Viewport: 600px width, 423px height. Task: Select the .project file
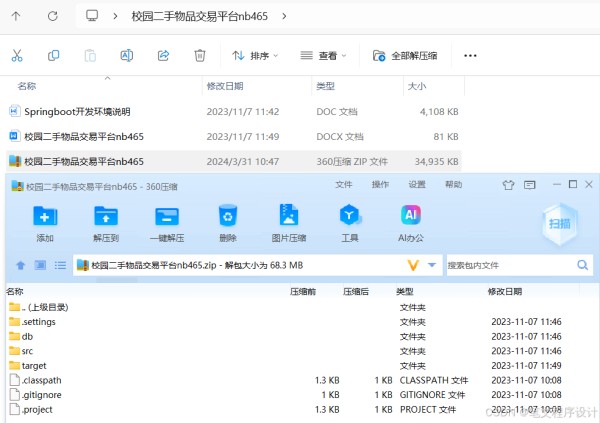[302, 409]
